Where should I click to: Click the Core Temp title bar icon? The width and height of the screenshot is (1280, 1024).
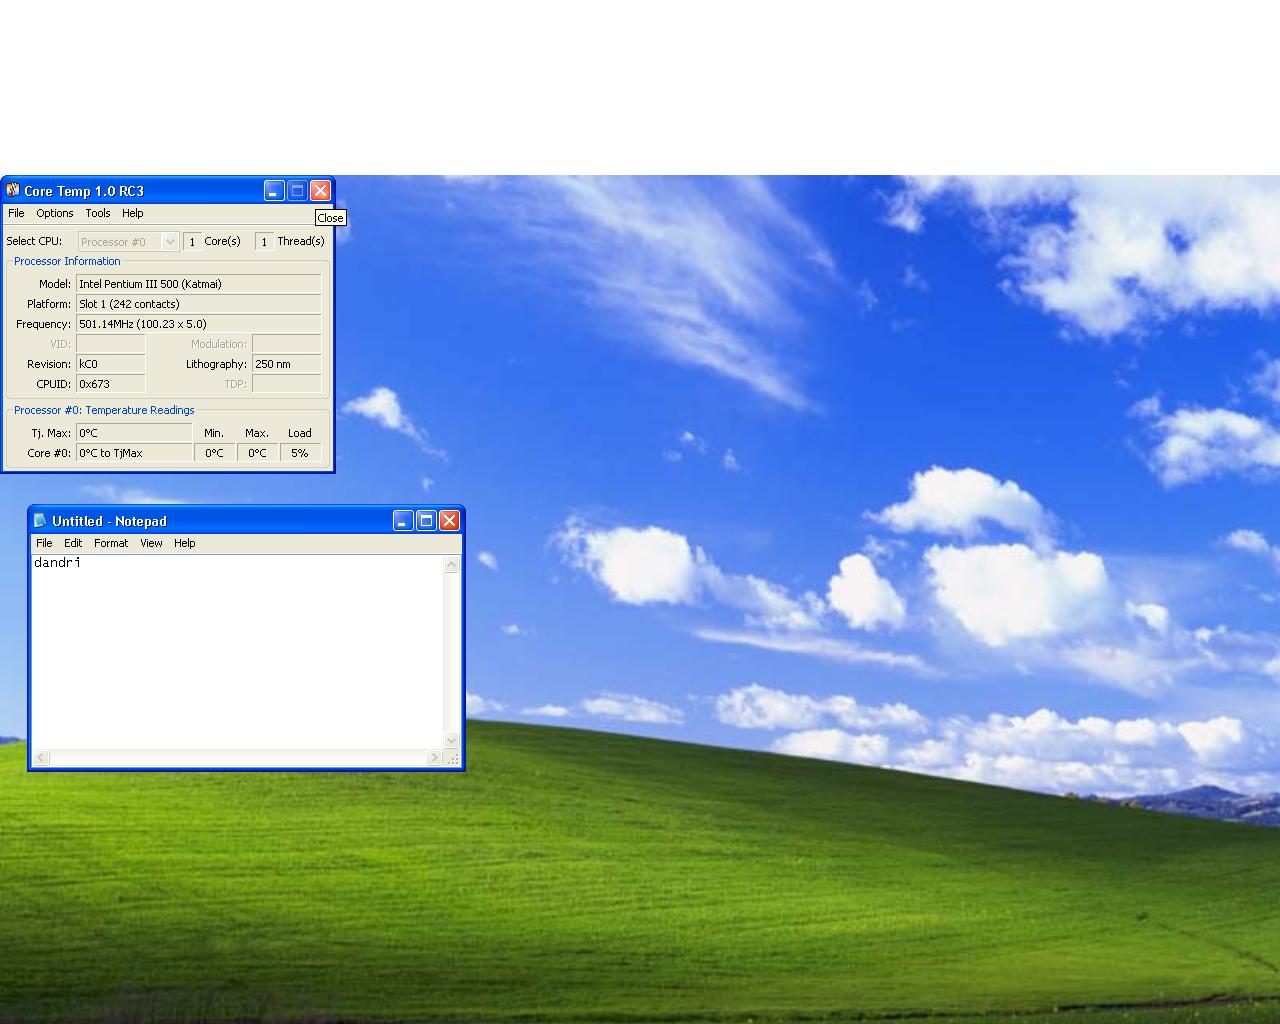(13, 190)
